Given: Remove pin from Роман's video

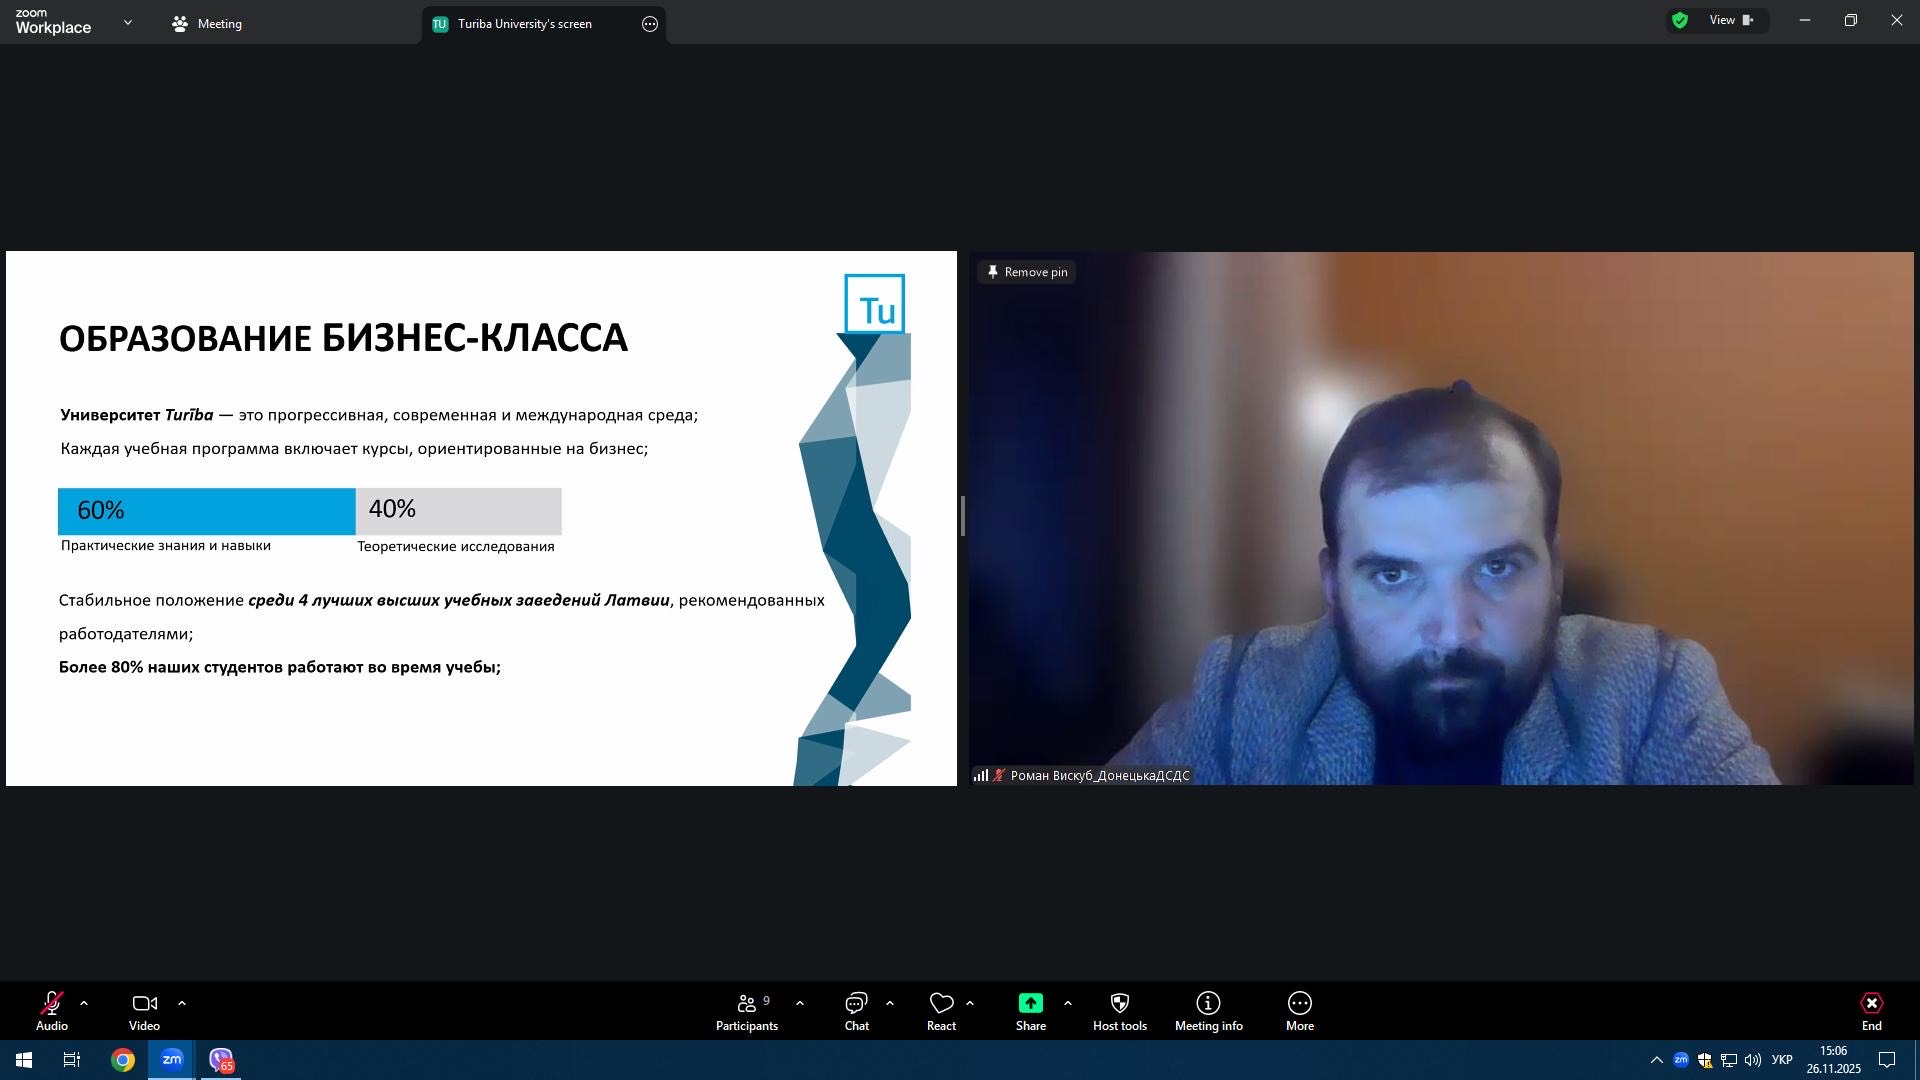Looking at the screenshot, I should click(1027, 272).
